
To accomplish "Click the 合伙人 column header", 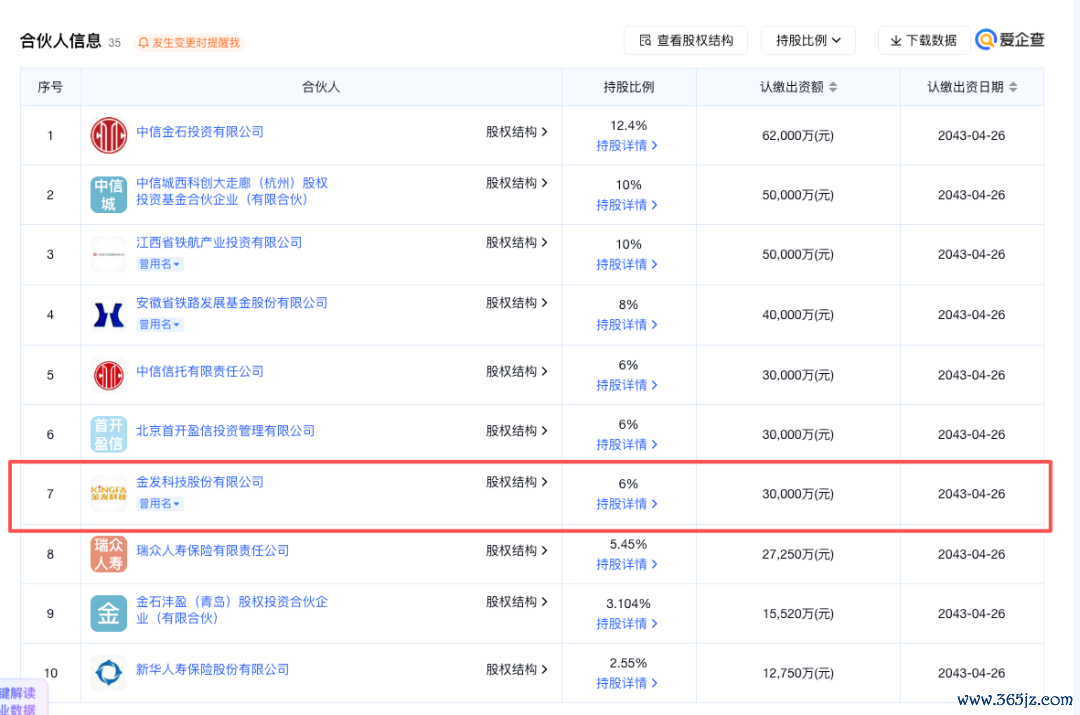I will (321, 87).
